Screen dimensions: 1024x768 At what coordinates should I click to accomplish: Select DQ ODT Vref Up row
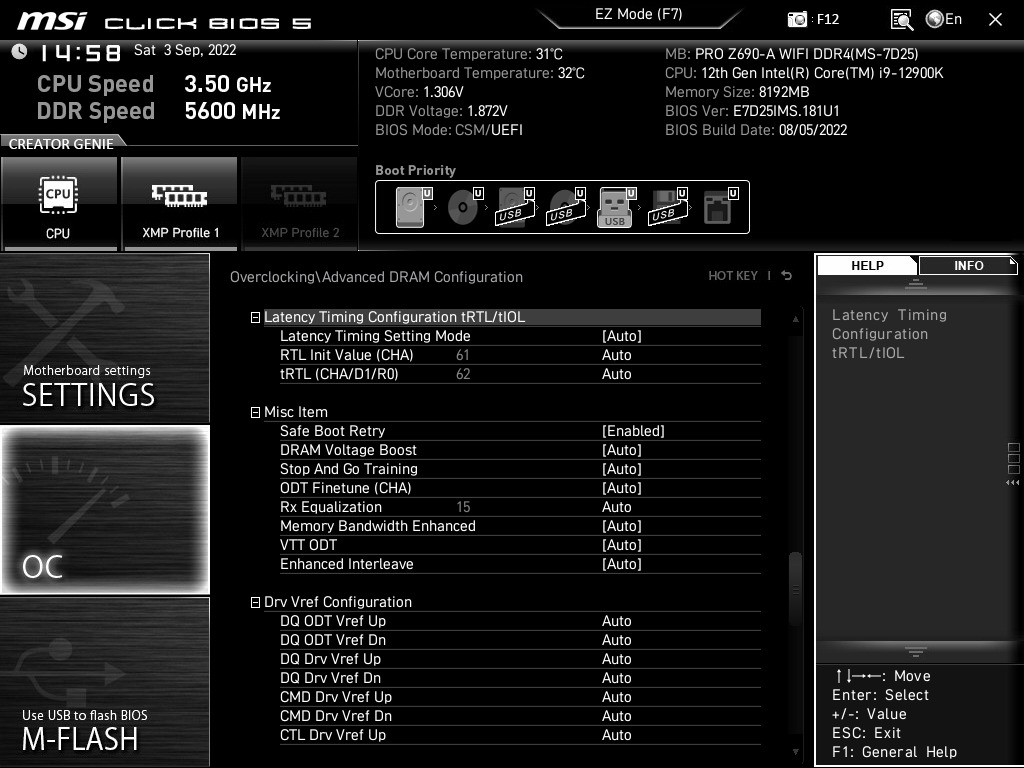pos(520,621)
